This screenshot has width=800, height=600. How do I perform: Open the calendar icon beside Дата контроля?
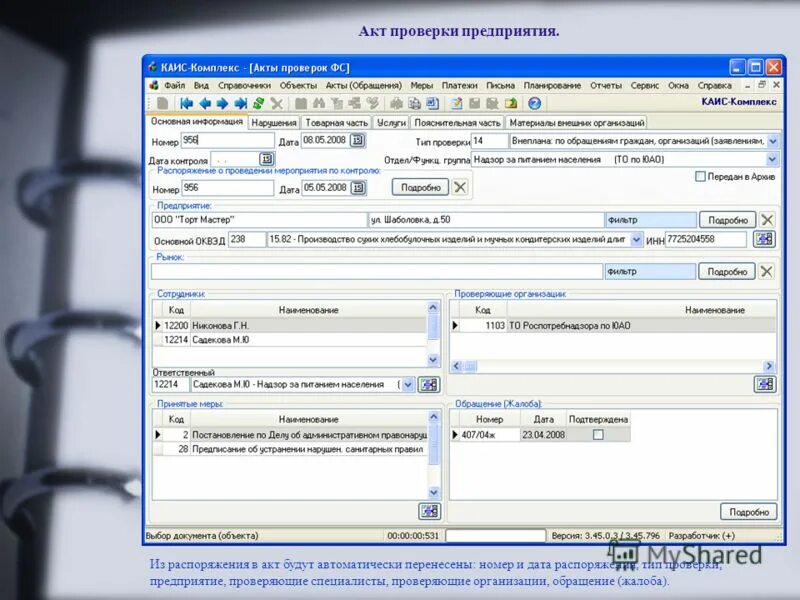coord(266,158)
